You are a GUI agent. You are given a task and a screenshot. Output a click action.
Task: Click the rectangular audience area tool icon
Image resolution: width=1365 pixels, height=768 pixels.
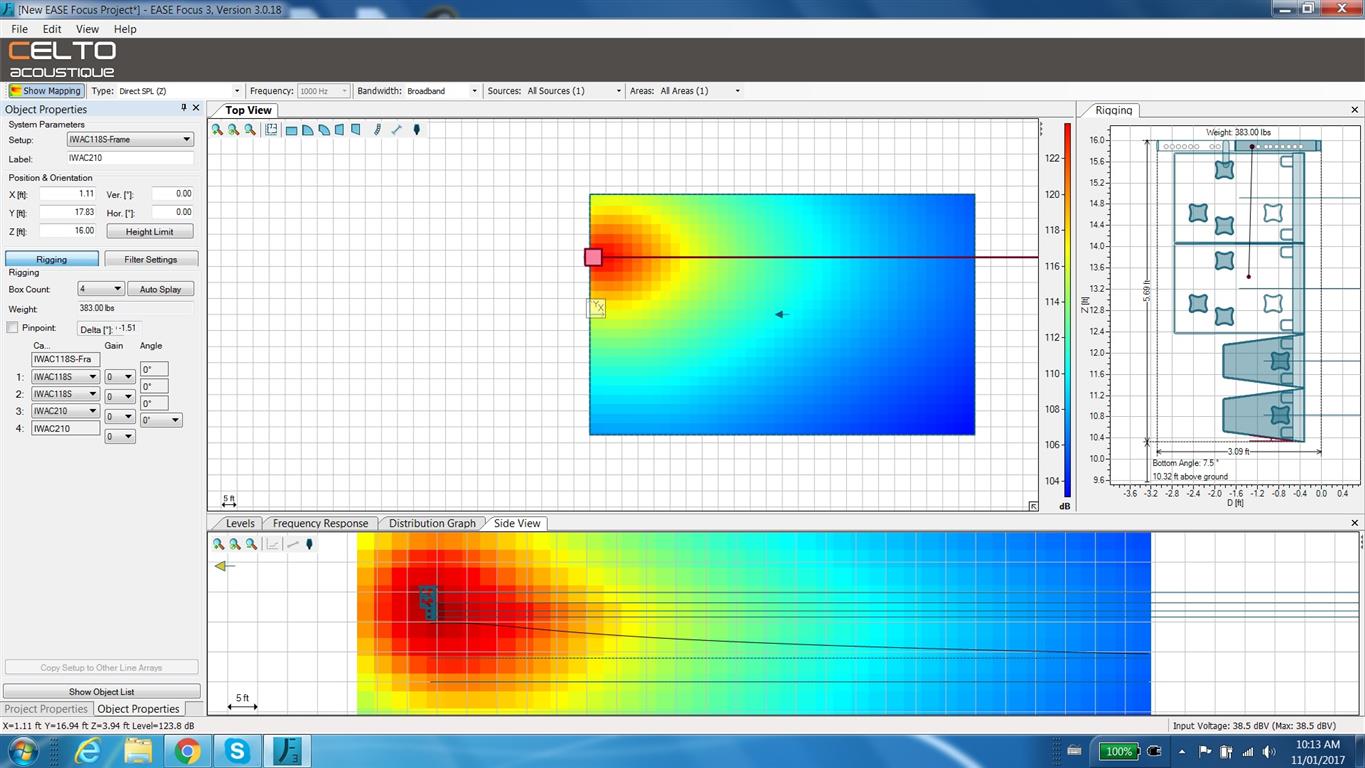coord(292,130)
